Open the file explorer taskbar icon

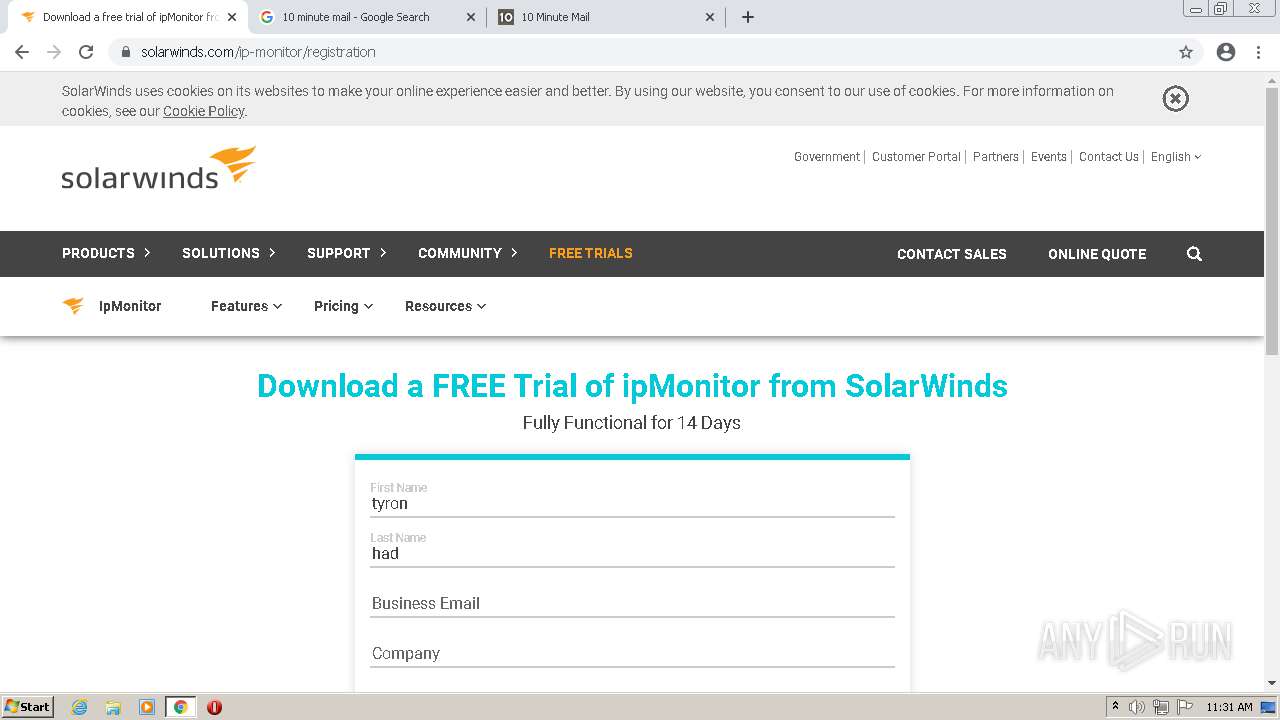coord(113,707)
